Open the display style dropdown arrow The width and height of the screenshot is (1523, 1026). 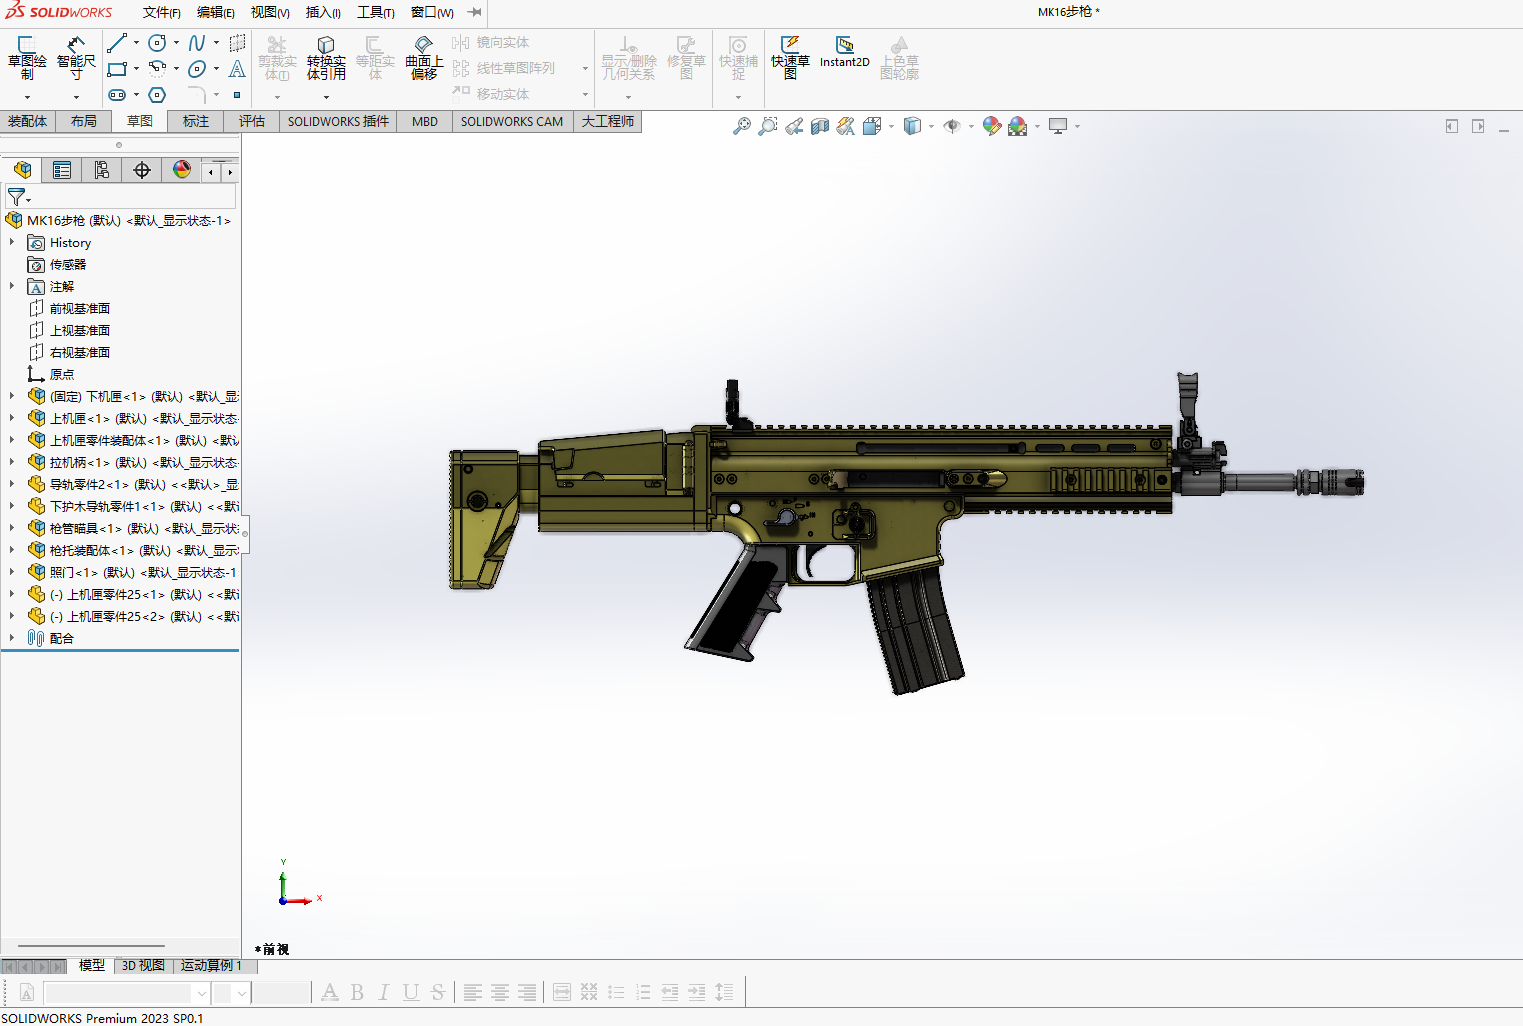click(931, 126)
